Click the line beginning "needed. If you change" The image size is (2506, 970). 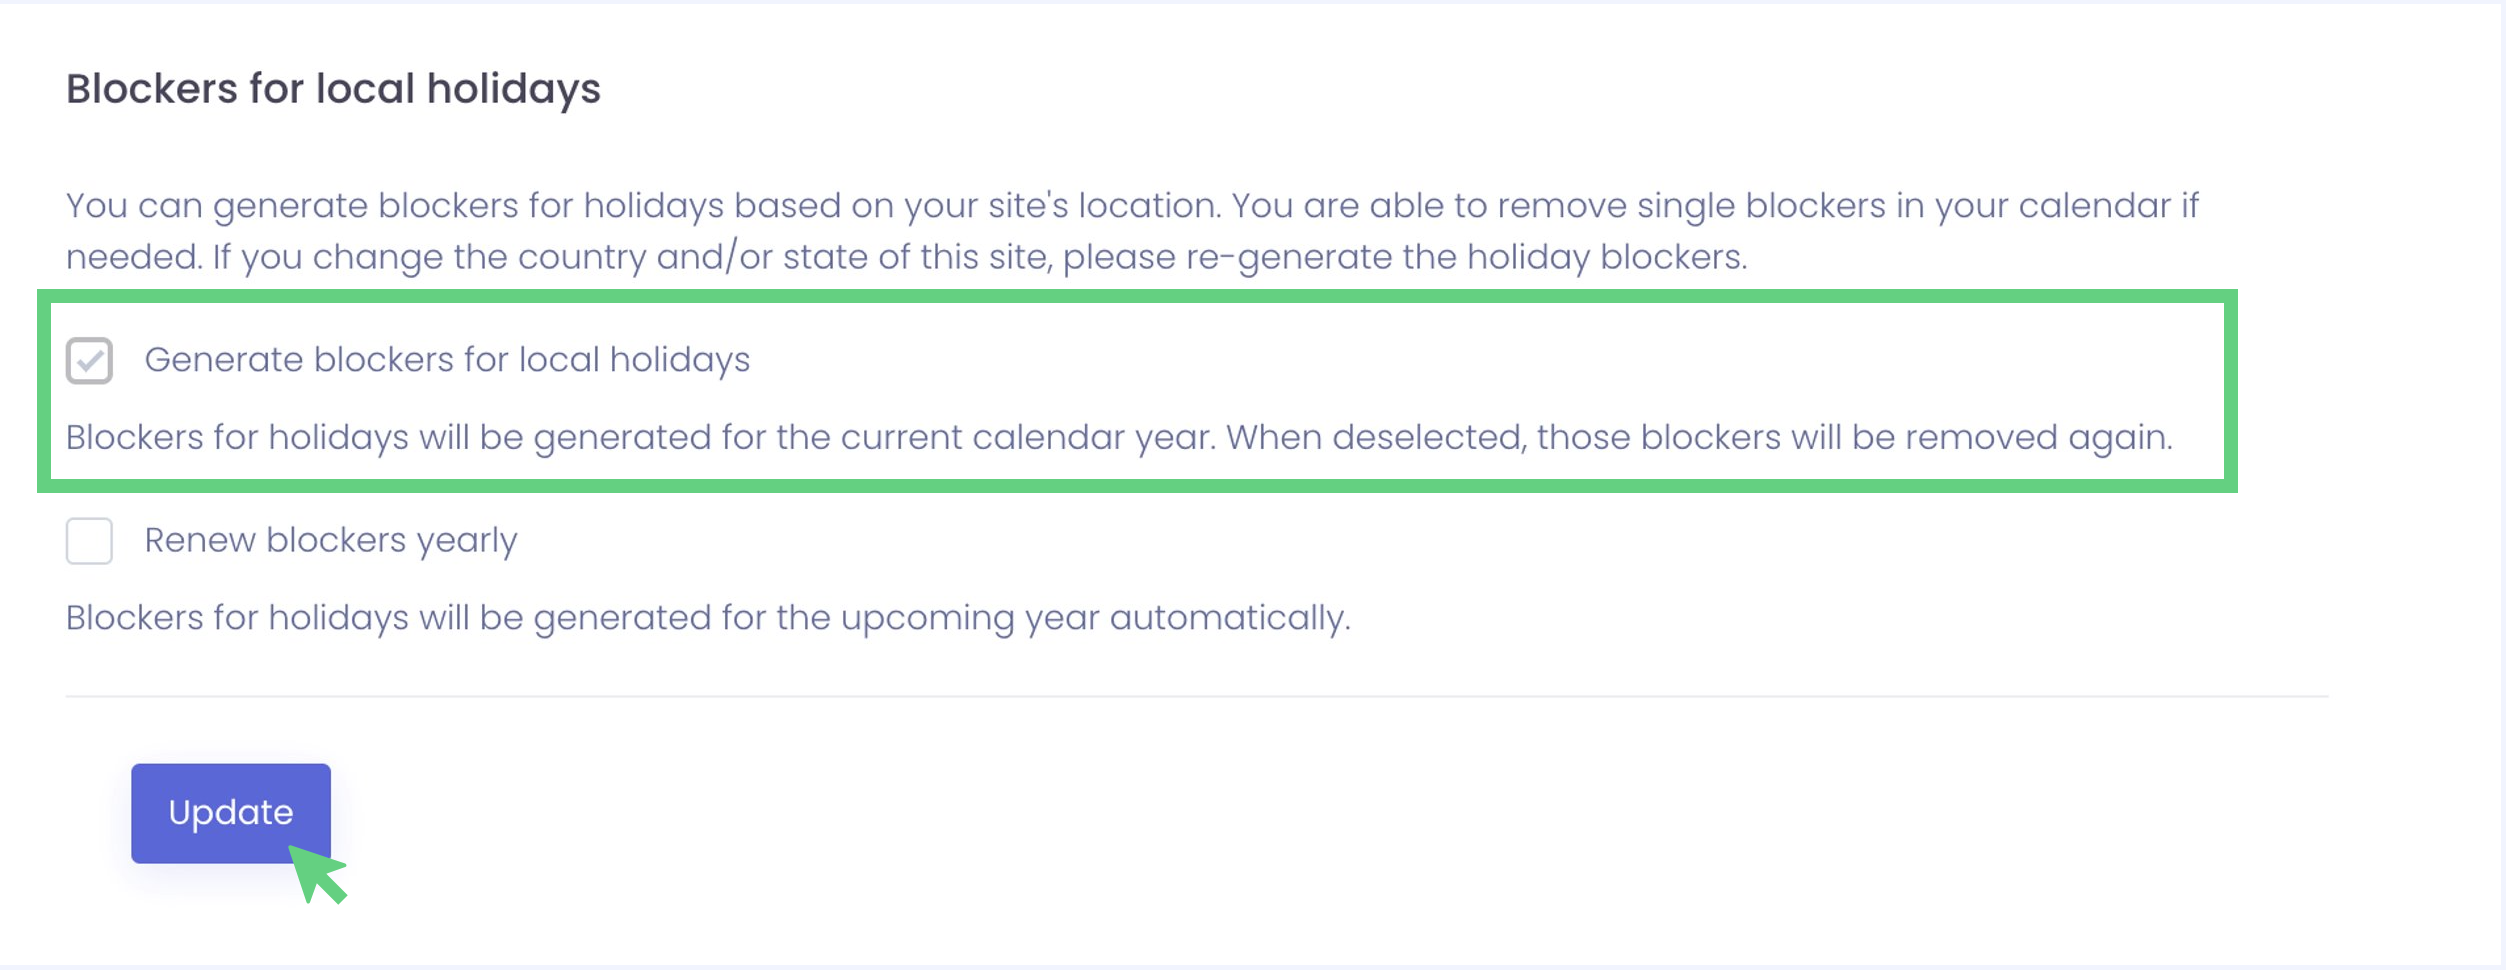[x=906, y=258]
